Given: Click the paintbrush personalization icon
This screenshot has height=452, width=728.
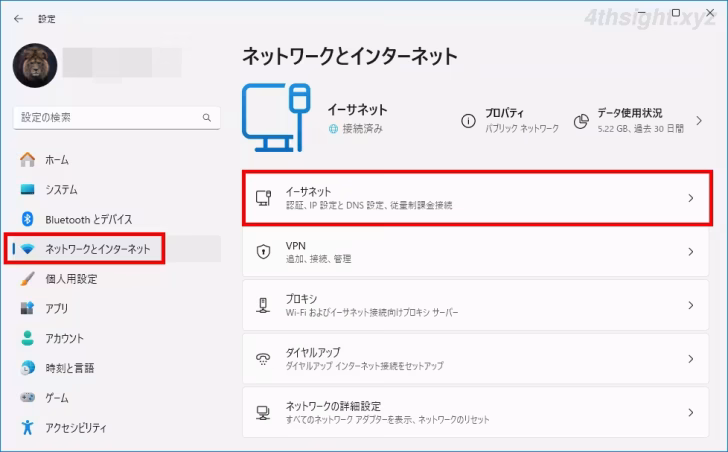Looking at the screenshot, I should tap(27, 278).
